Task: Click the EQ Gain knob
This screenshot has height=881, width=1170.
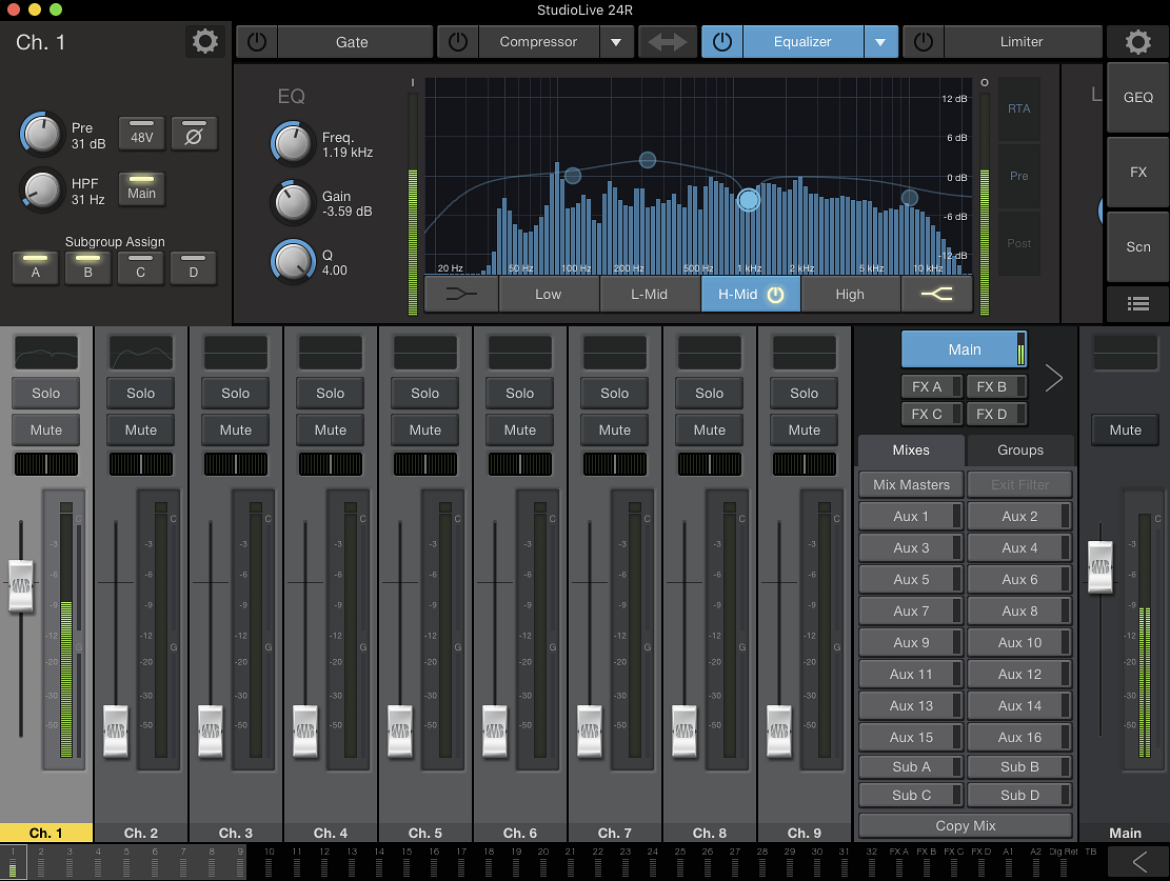Action: [292, 203]
